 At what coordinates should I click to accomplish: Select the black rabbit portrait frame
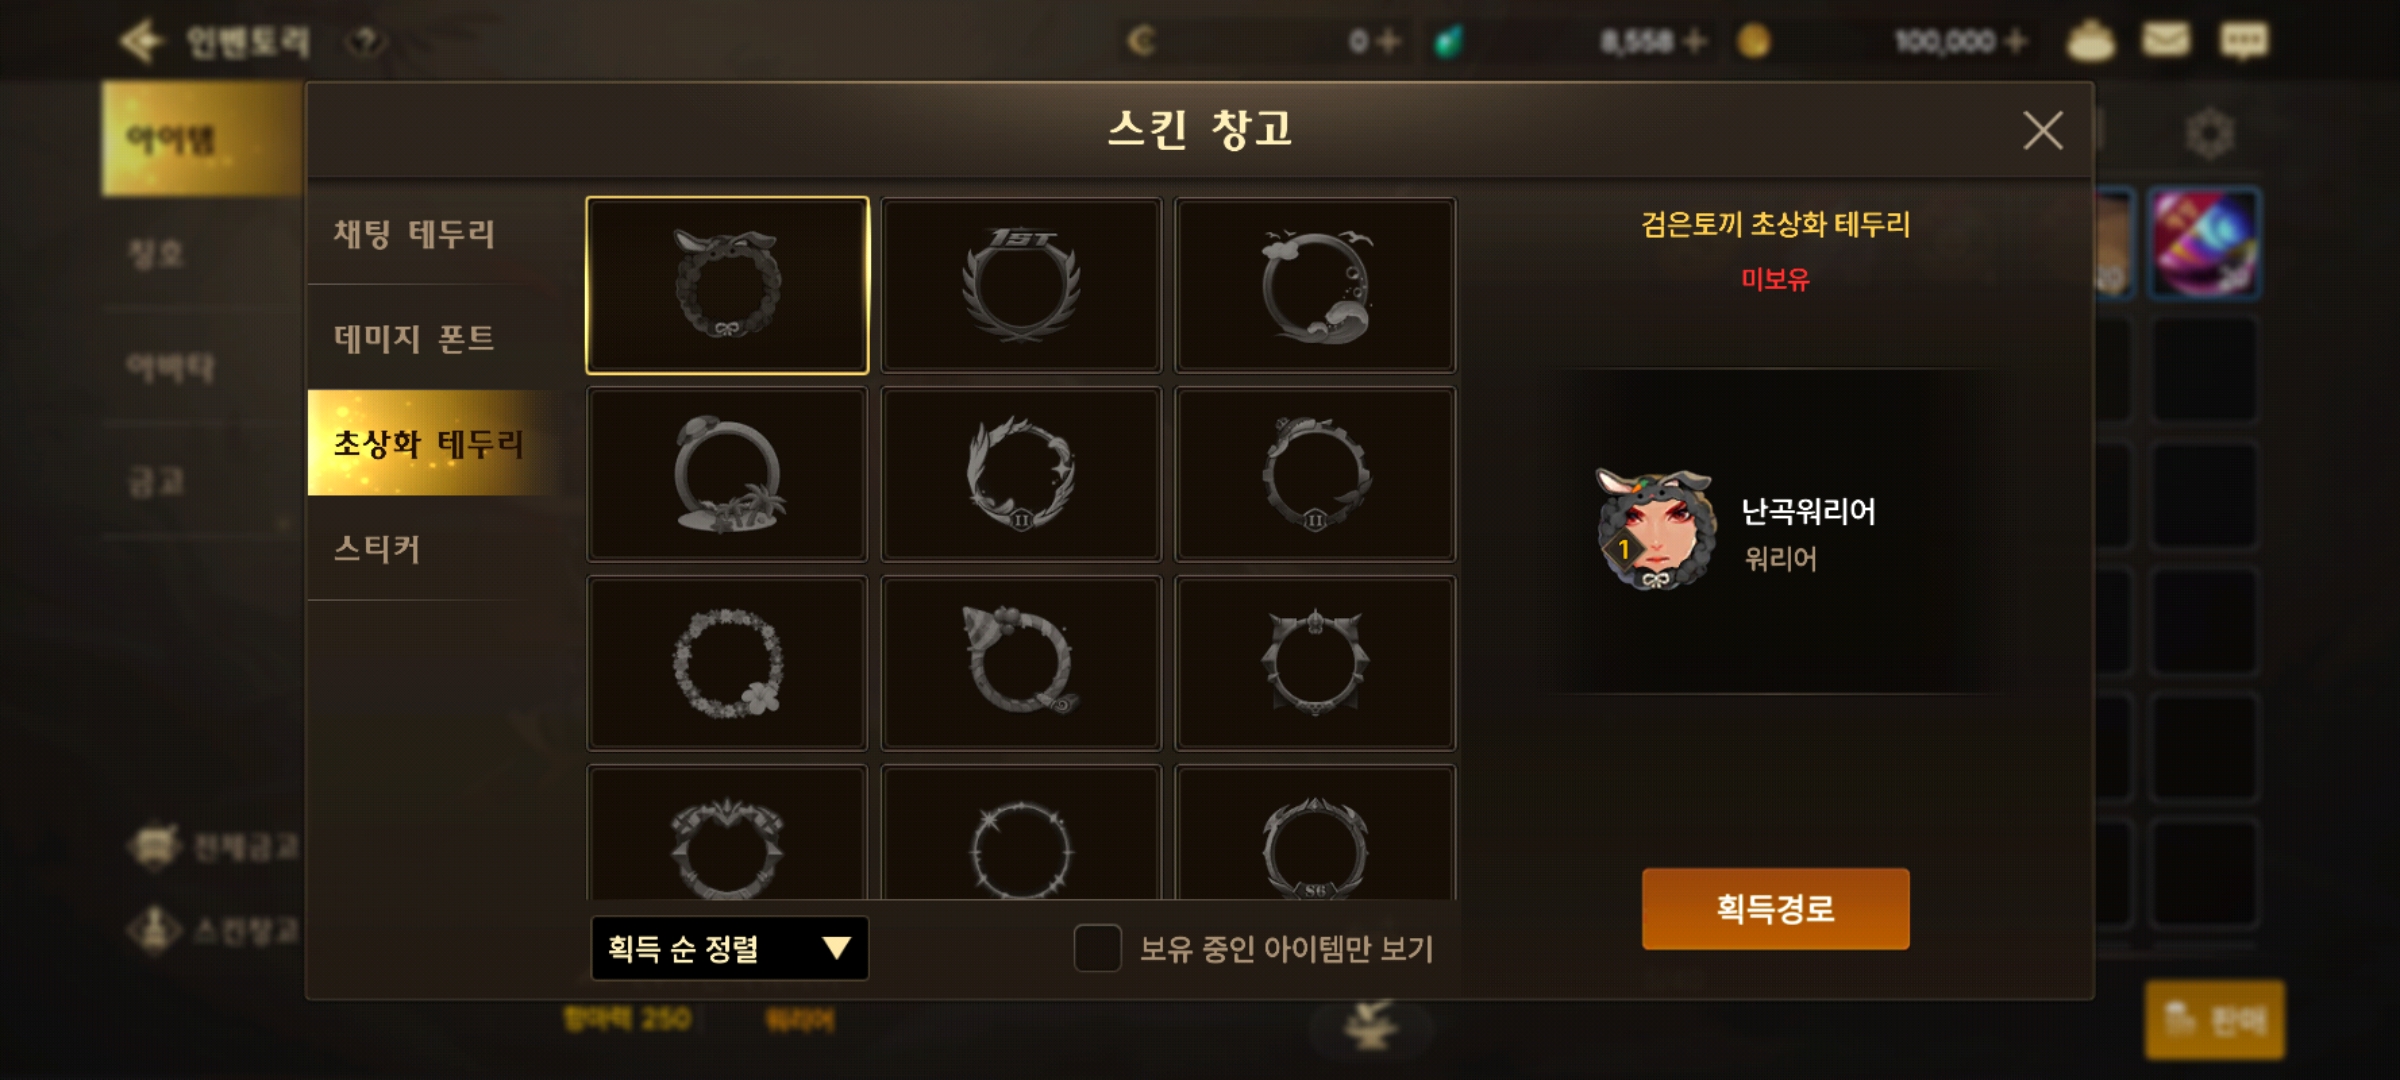pyautogui.click(x=727, y=285)
